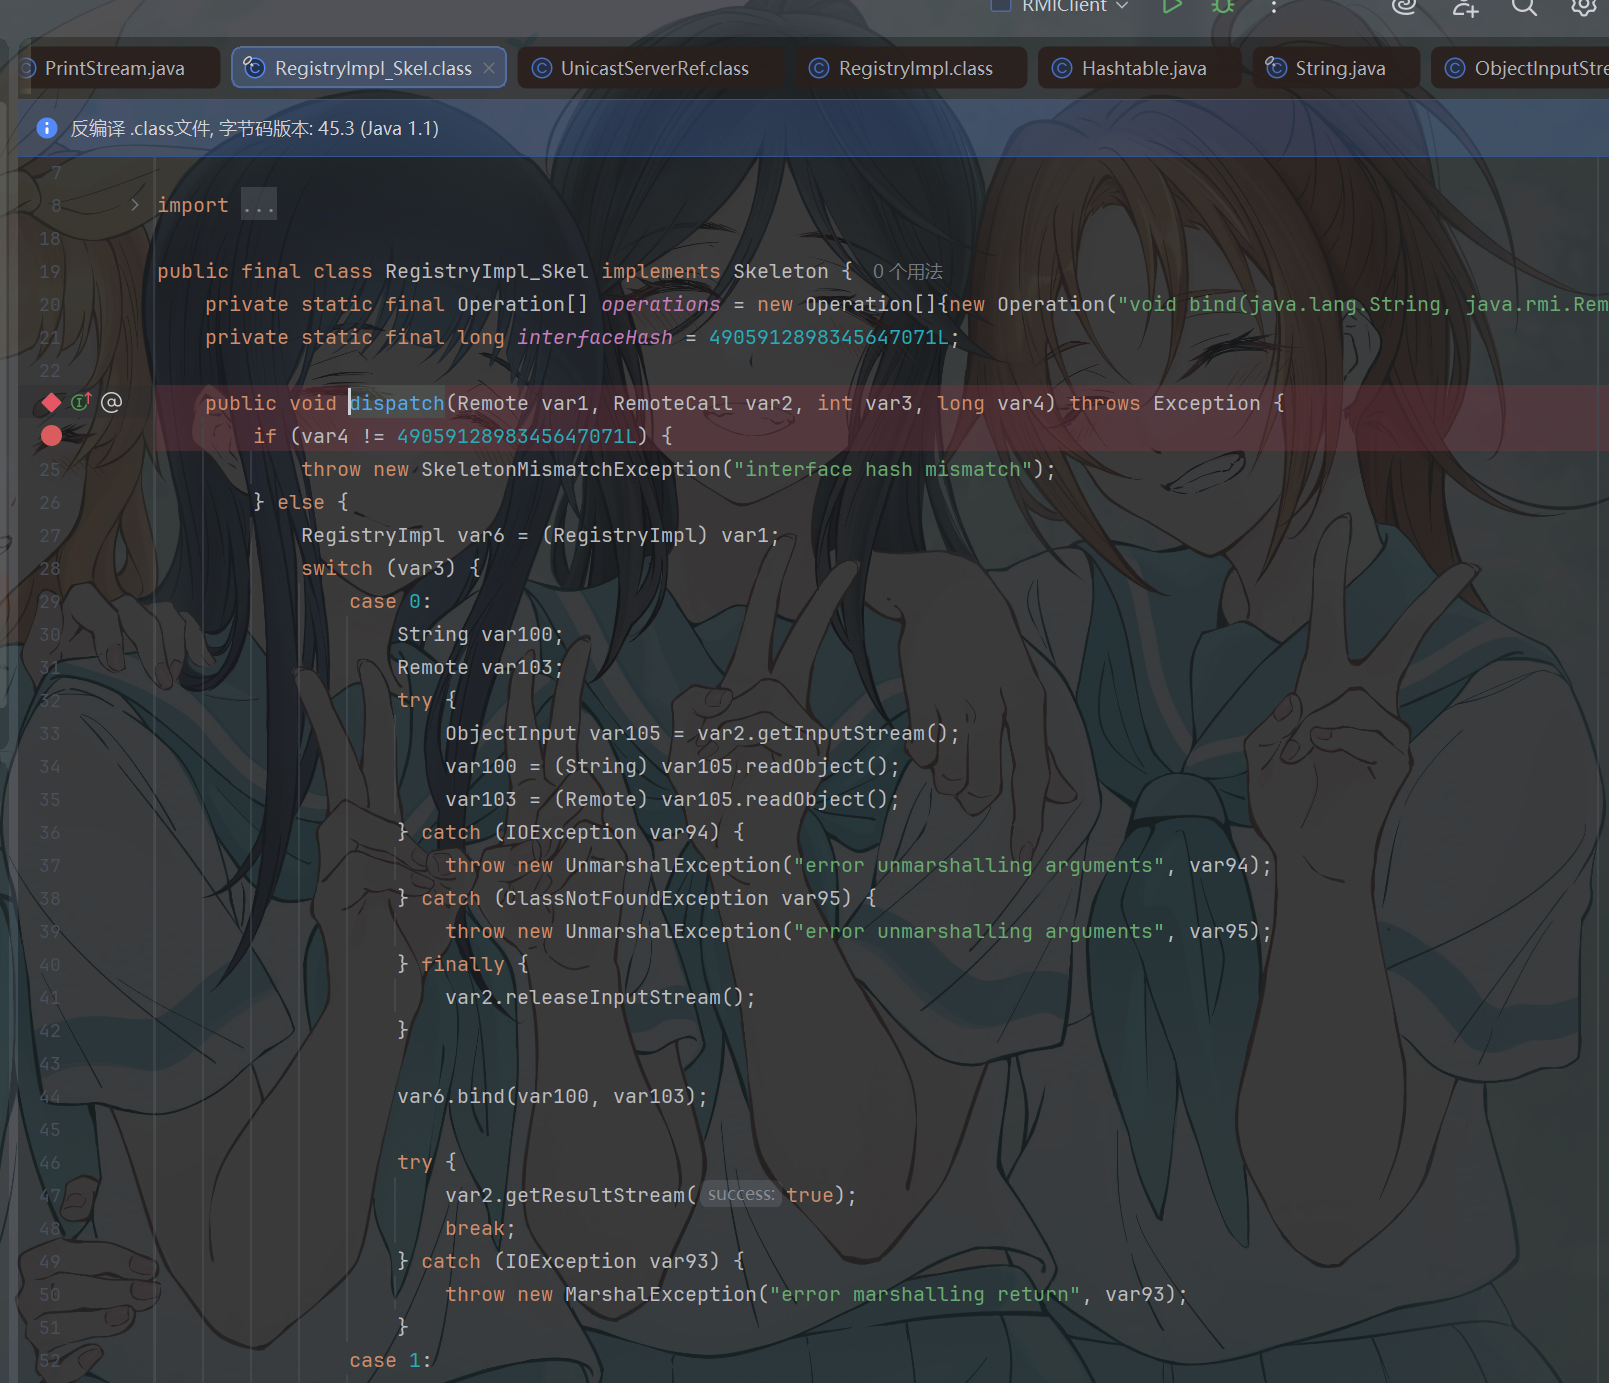Screen dimensions: 1609x1383
Task: Click the 'success:' parameter hint
Action: [x=741, y=1194]
